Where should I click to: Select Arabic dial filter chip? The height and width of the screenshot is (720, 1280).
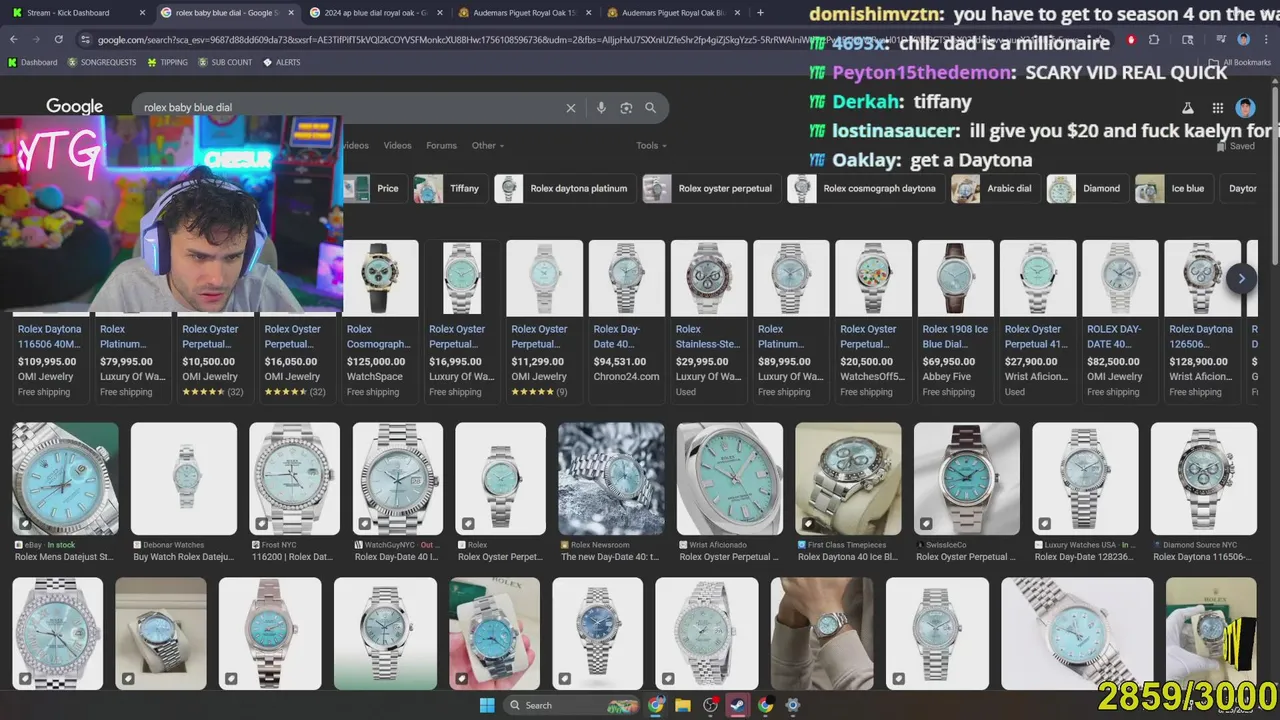tap(995, 188)
